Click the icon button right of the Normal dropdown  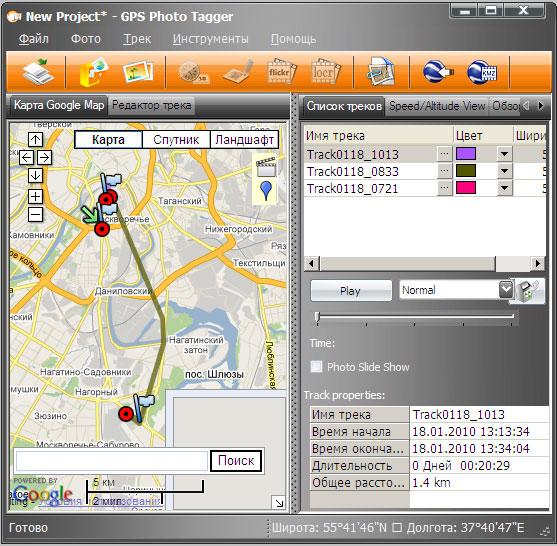click(x=527, y=291)
